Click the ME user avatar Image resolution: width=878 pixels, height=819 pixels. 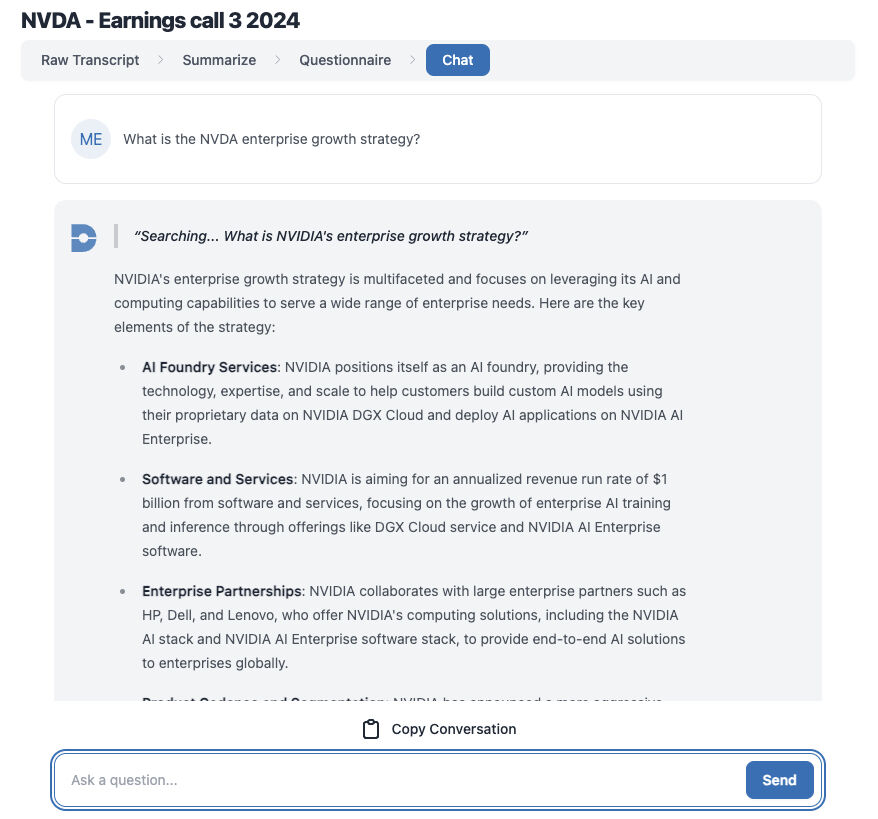(x=91, y=139)
